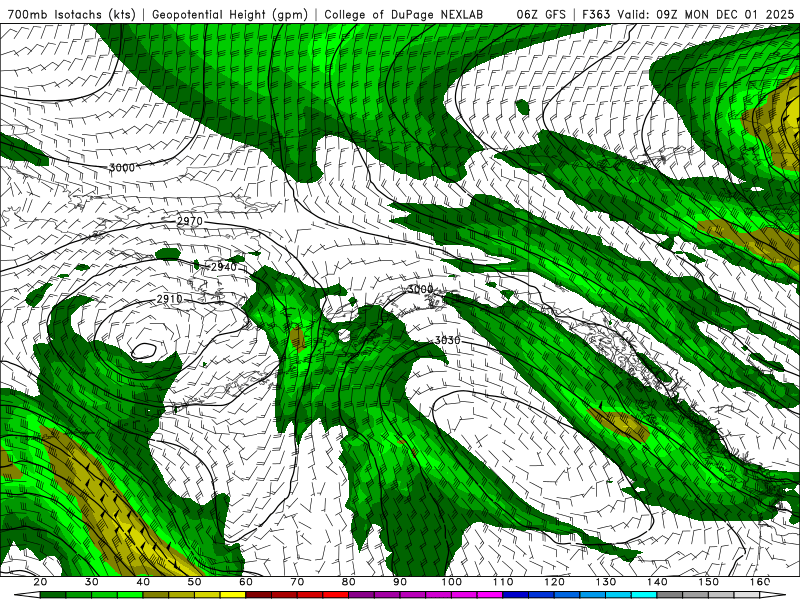Image resolution: width=800 pixels, height=600 pixels.
Task: Select the 'College of DuPage NEXLAB' label
Action: (x=403, y=14)
